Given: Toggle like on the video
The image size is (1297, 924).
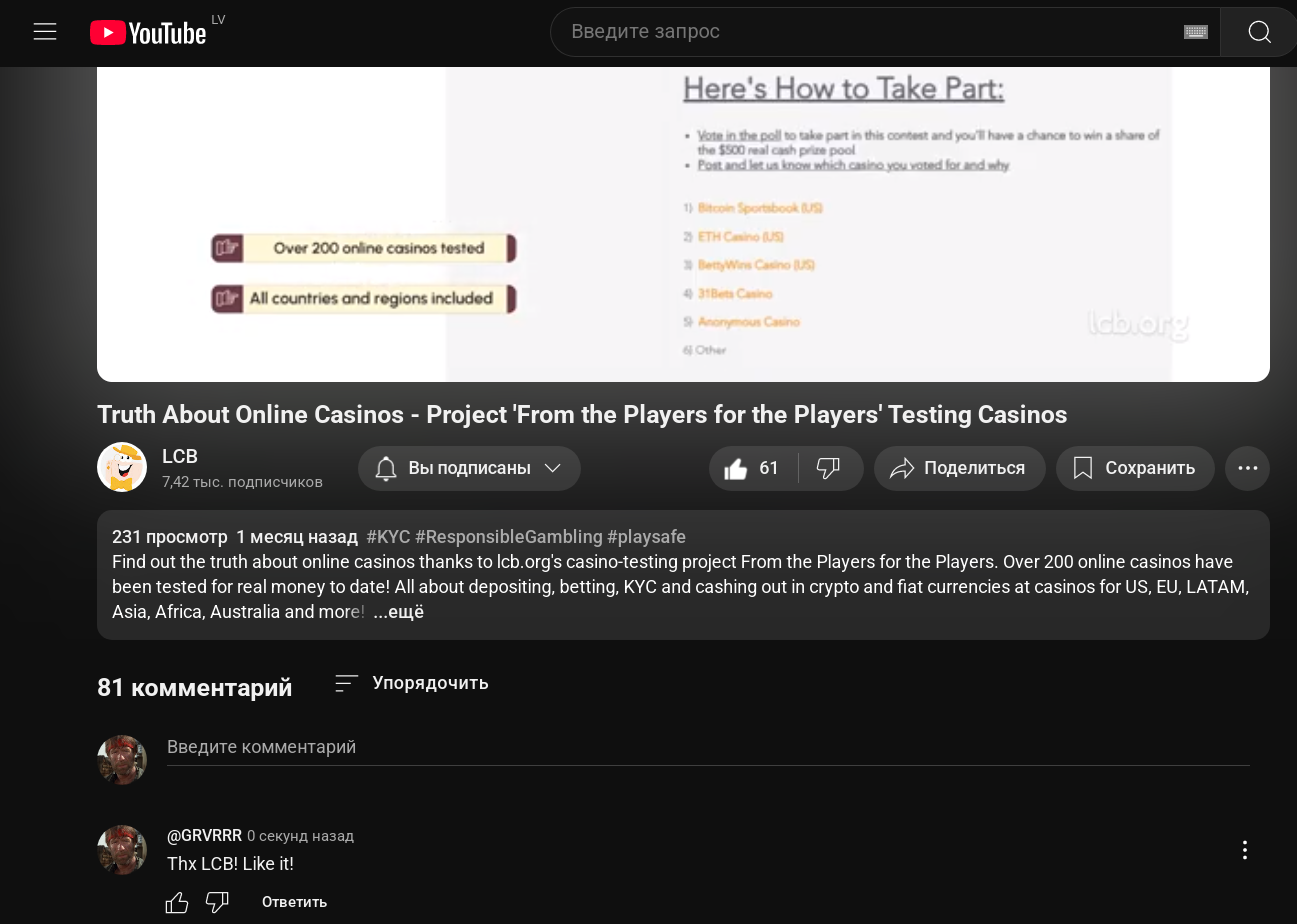Looking at the screenshot, I should [753, 468].
